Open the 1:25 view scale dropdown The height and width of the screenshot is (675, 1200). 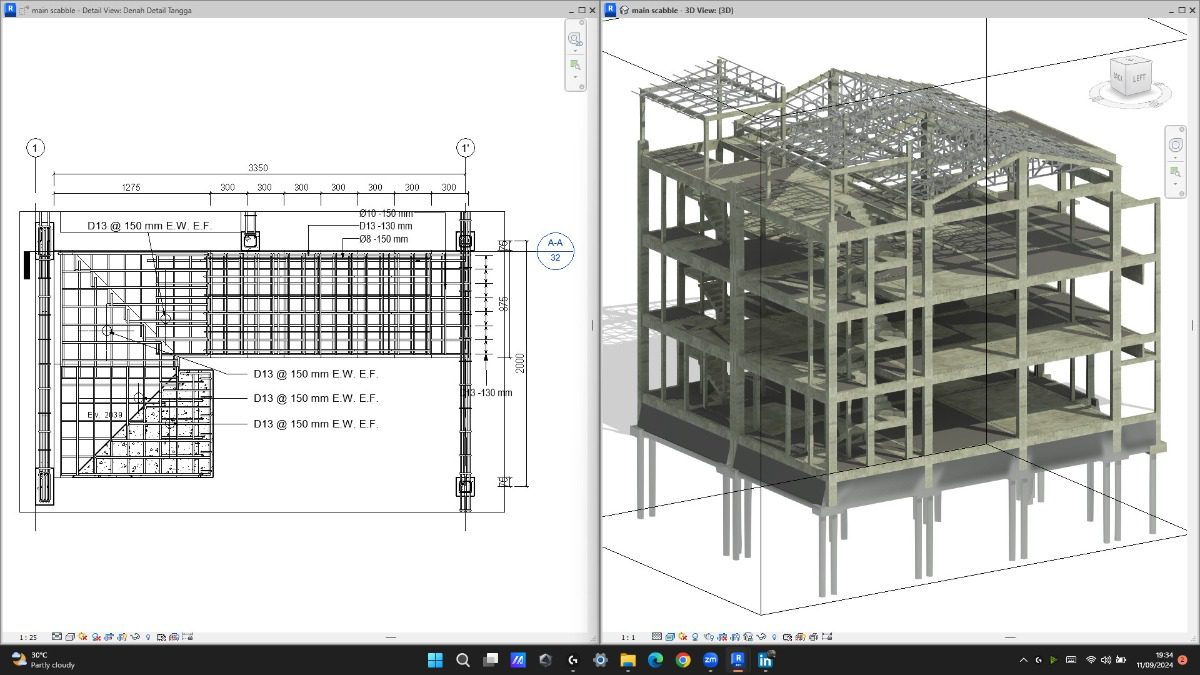click(28, 636)
